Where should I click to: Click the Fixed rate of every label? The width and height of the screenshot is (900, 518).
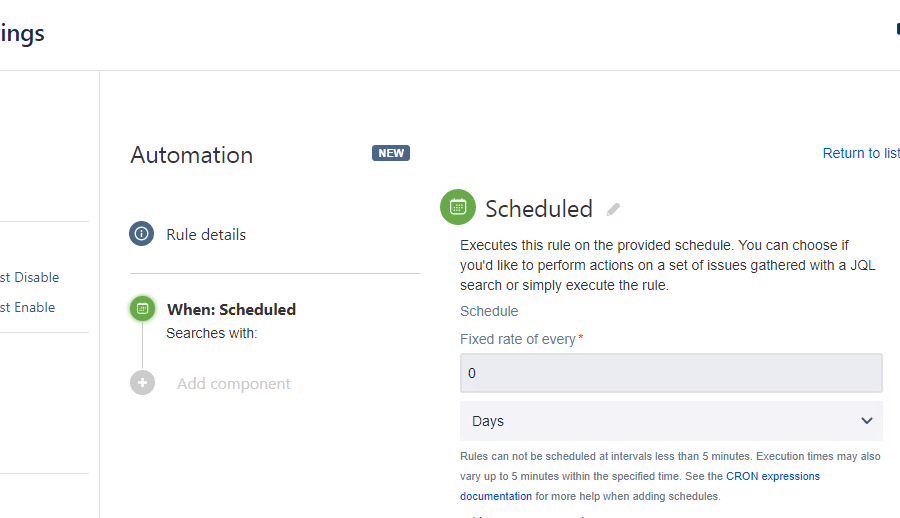[518, 339]
